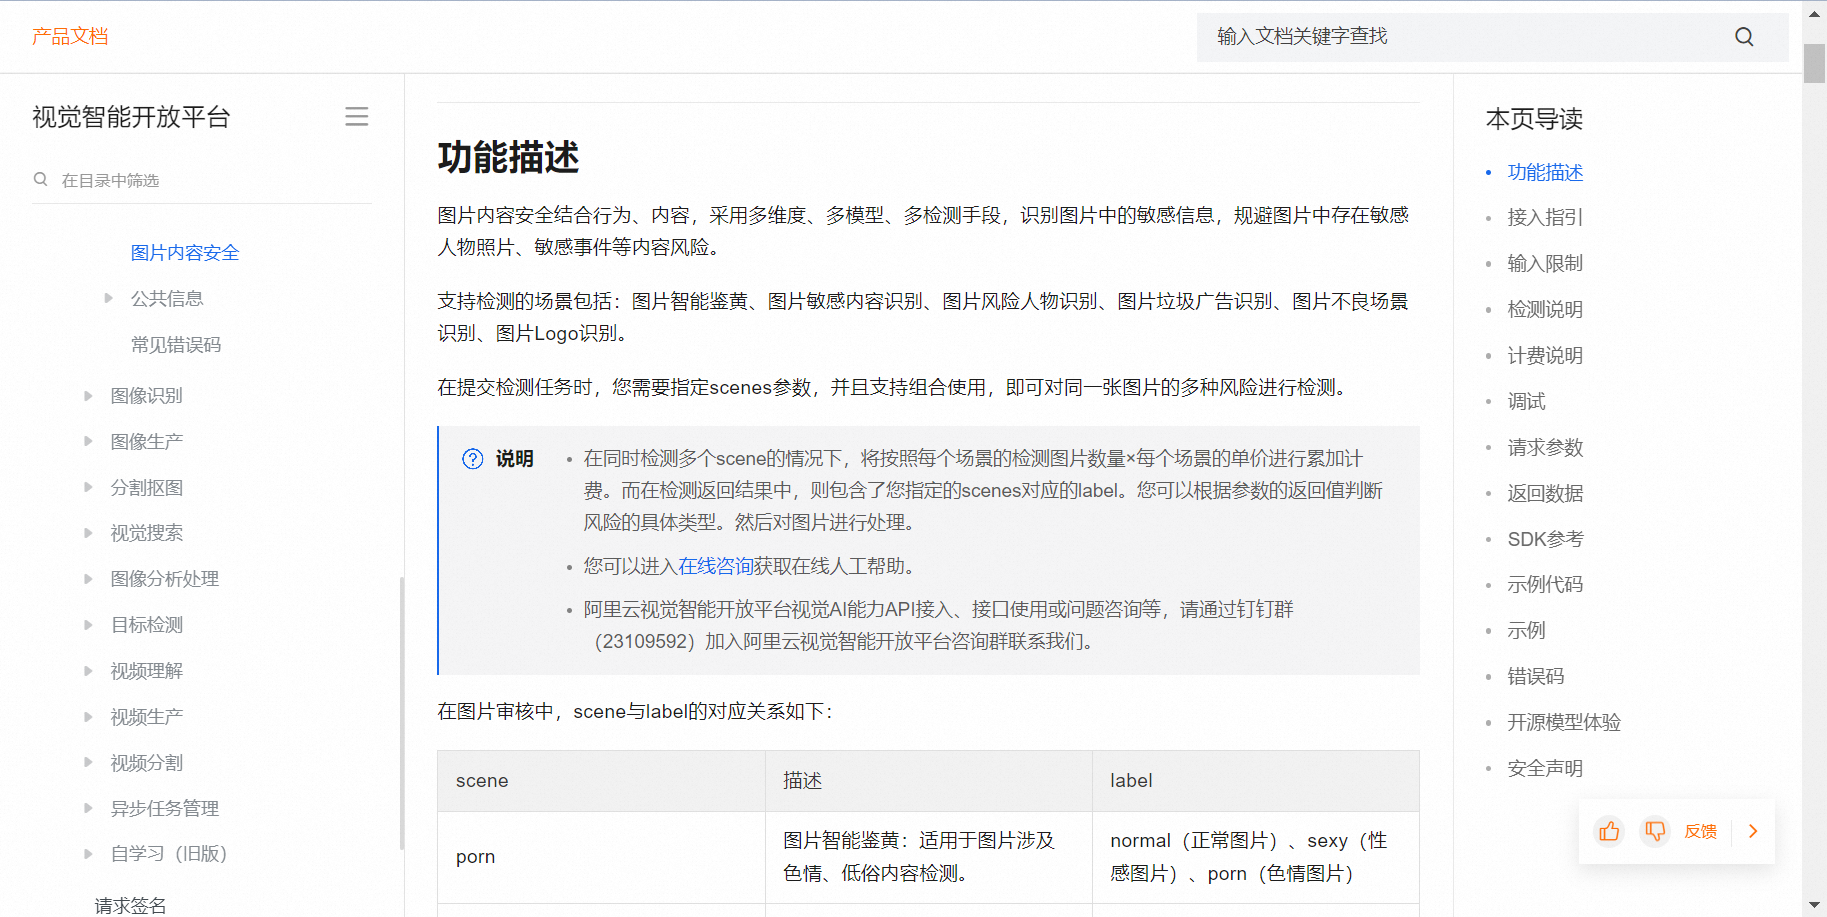The height and width of the screenshot is (917, 1827).
Task: Expand the 视频理解 section arrow
Action: point(88,670)
